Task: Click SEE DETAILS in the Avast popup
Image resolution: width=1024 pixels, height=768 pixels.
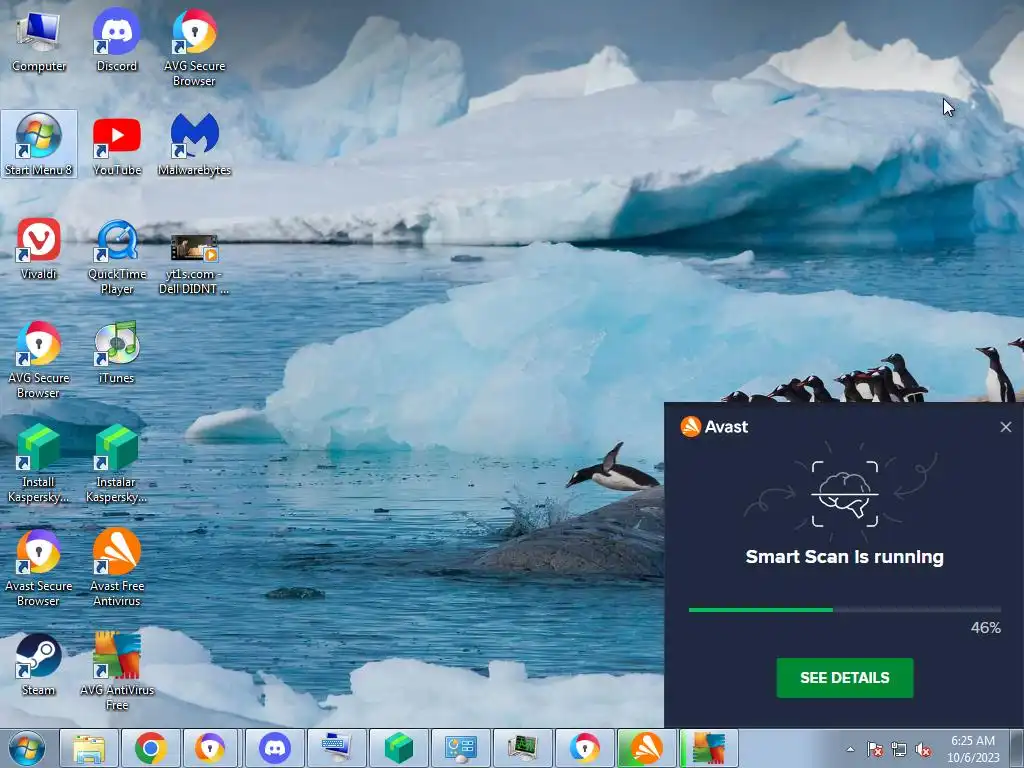Action: coord(844,678)
